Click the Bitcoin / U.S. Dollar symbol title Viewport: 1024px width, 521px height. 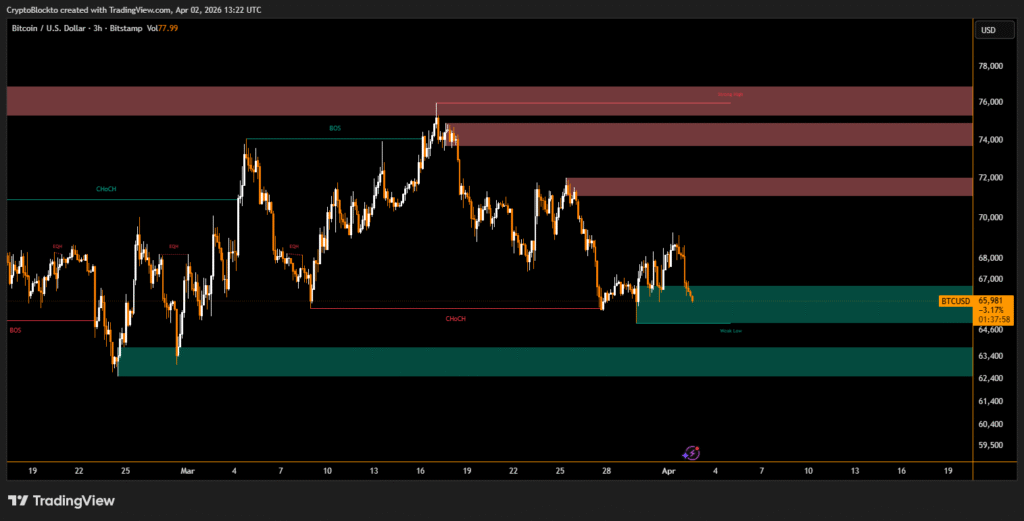pos(56,29)
